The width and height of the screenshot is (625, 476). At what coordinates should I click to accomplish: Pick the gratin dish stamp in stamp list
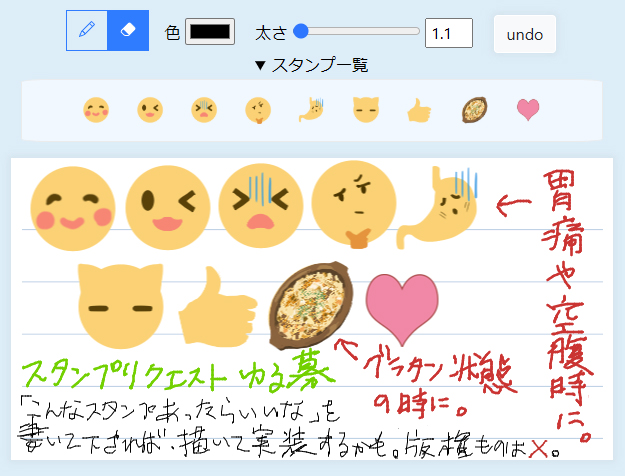[474, 110]
